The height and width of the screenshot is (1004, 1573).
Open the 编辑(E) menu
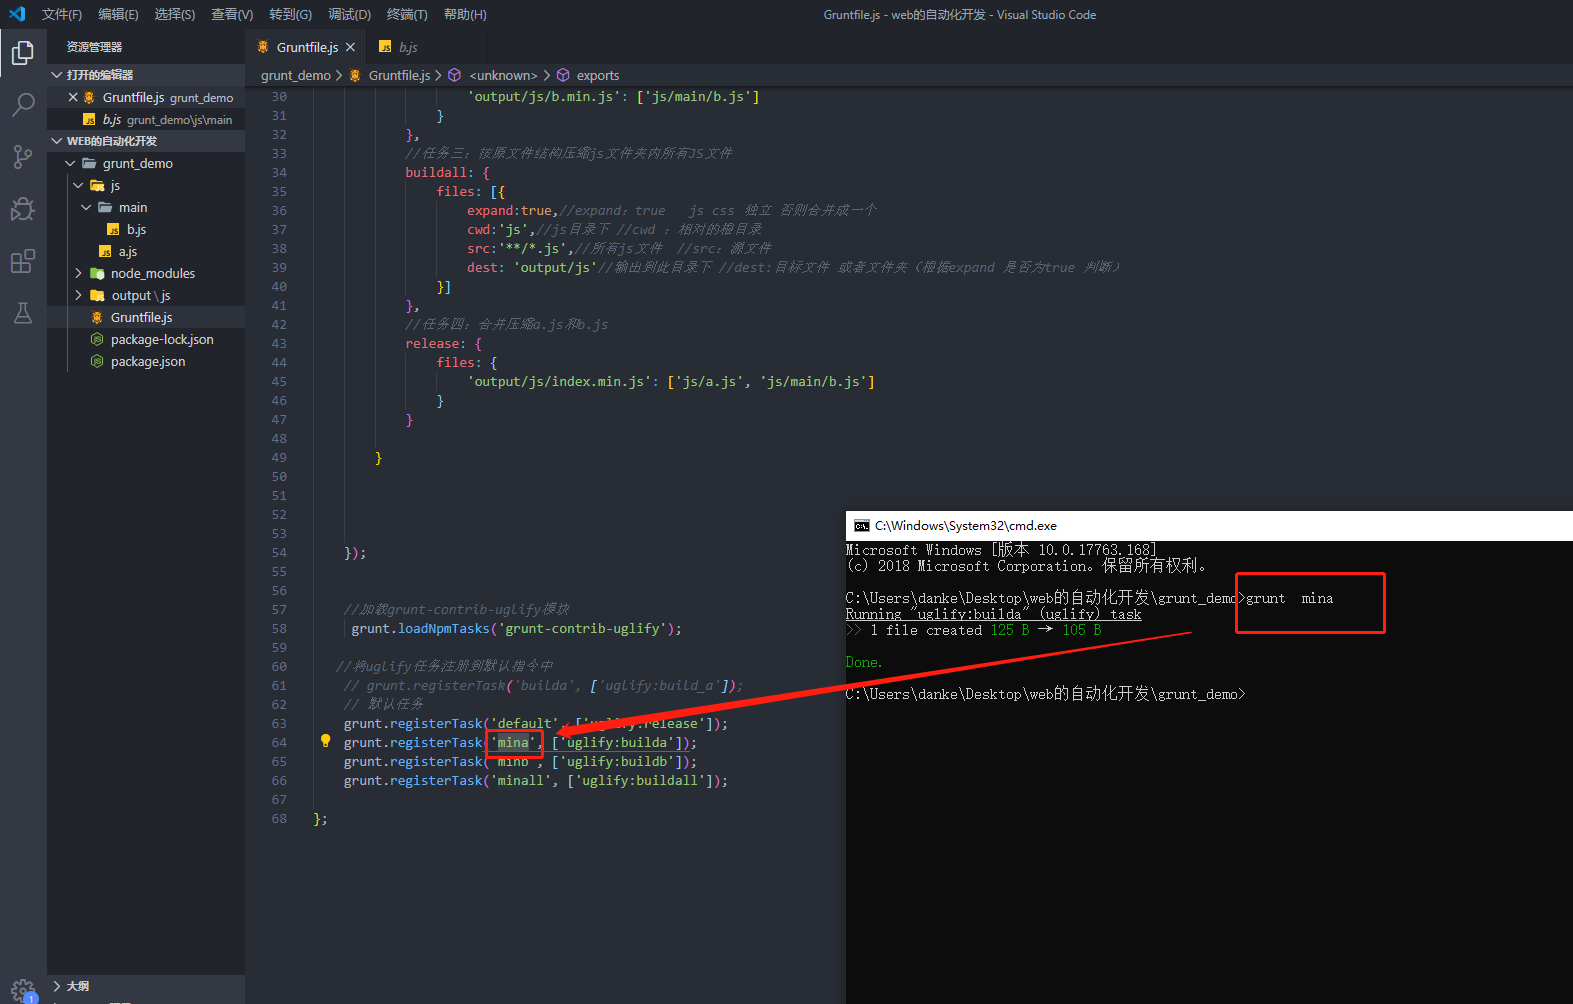click(118, 14)
